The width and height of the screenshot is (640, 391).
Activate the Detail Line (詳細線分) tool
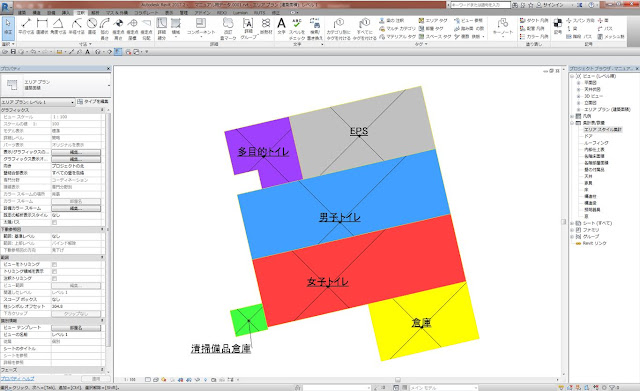[x=162, y=29]
